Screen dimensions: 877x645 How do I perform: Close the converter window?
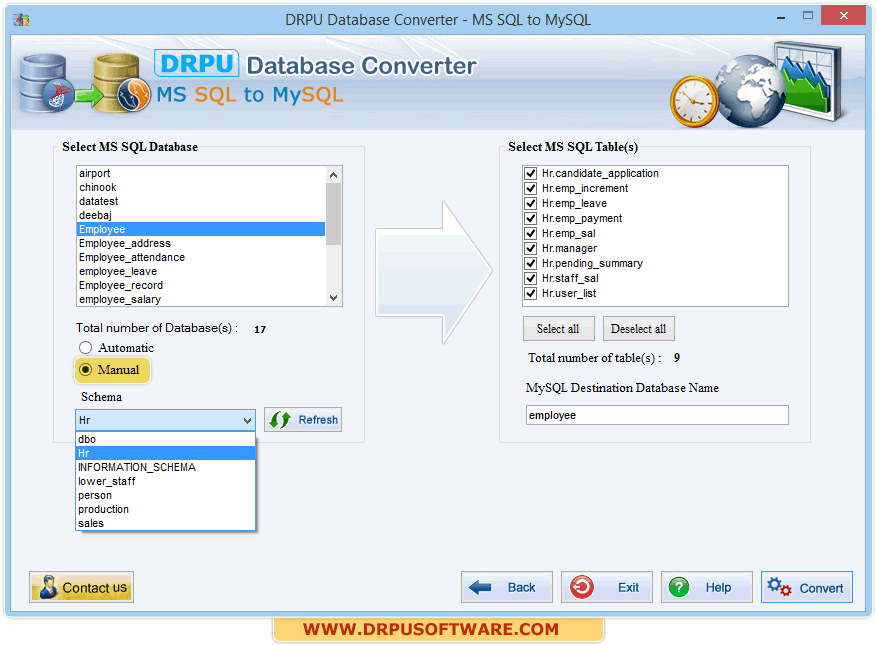[x=843, y=16]
